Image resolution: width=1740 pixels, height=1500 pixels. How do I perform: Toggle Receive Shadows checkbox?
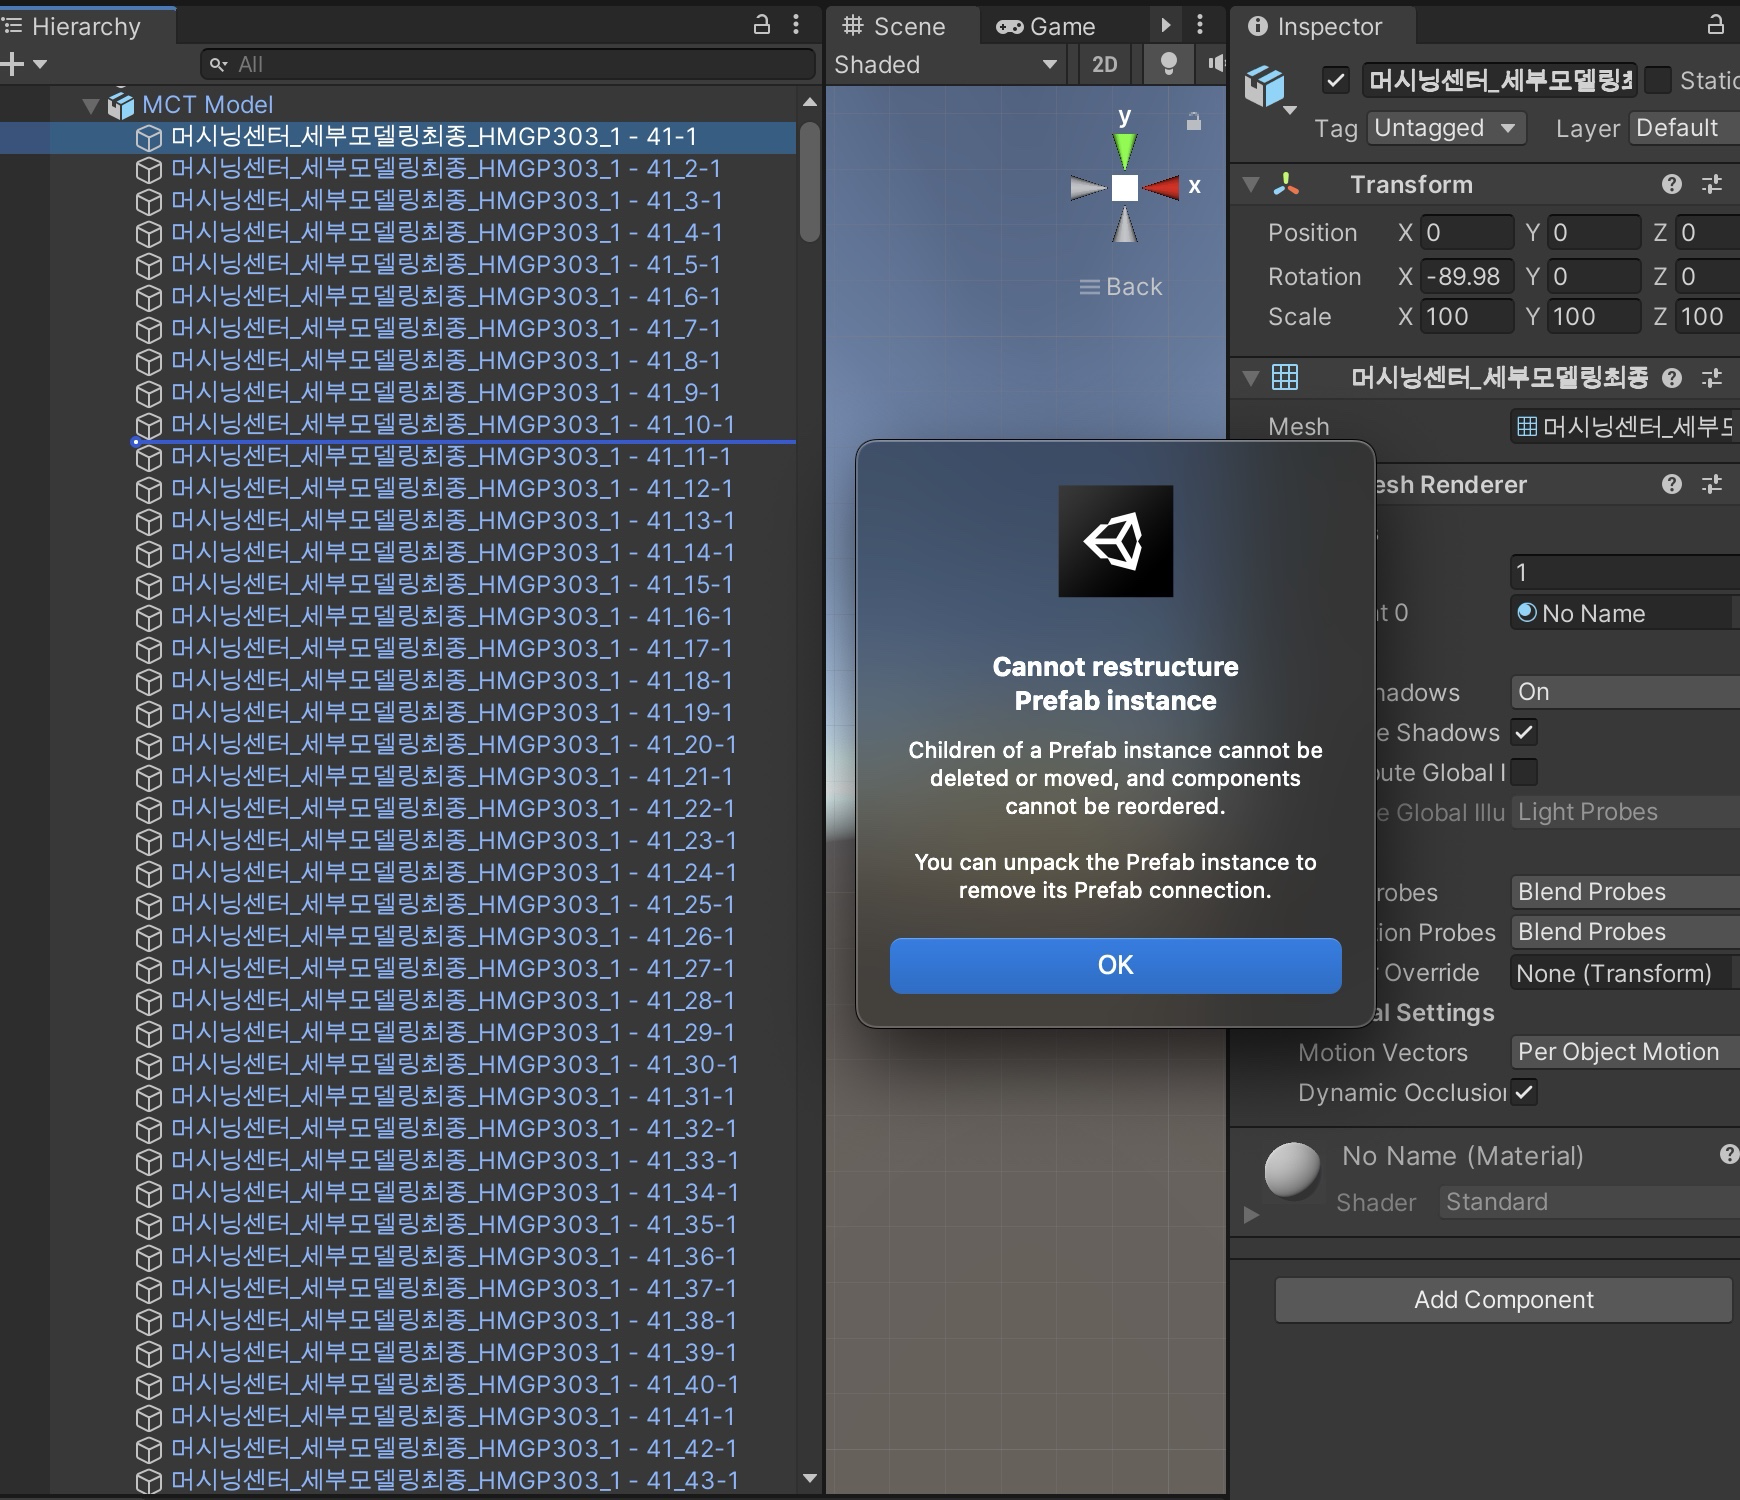tap(1524, 733)
